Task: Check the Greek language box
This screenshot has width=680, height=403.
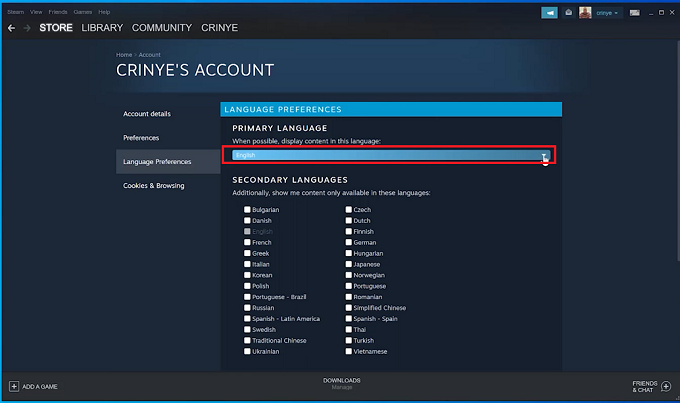Action: tap(247, 253)
